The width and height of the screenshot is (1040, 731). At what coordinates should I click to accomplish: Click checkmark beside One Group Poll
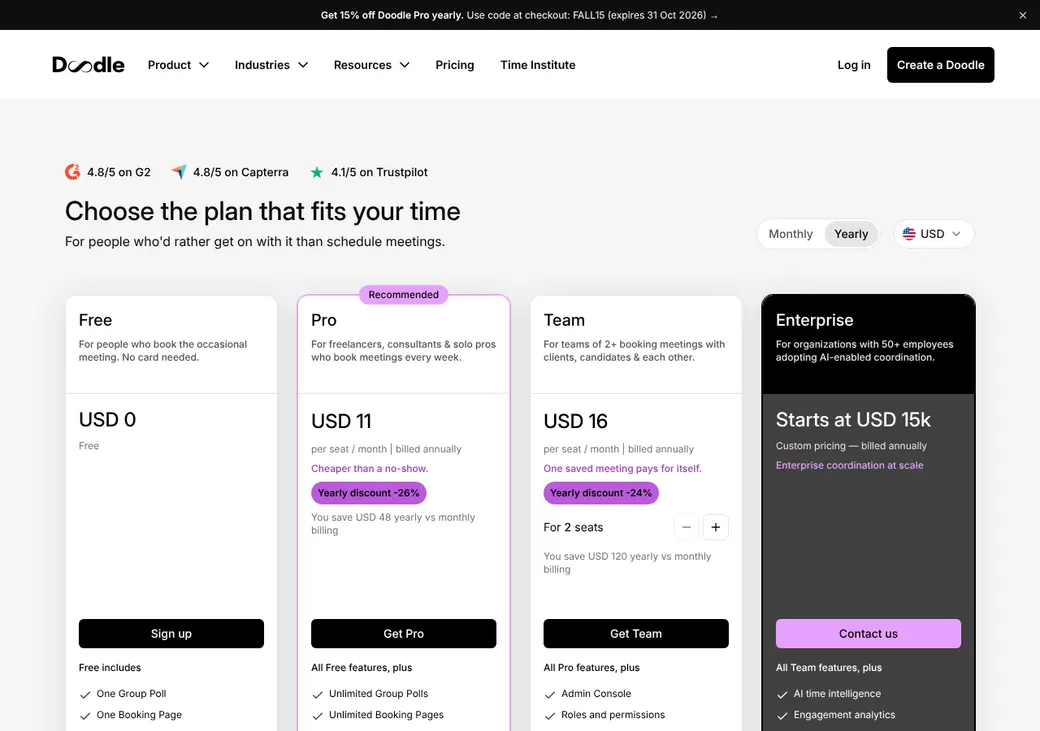(x=85, y=695)
